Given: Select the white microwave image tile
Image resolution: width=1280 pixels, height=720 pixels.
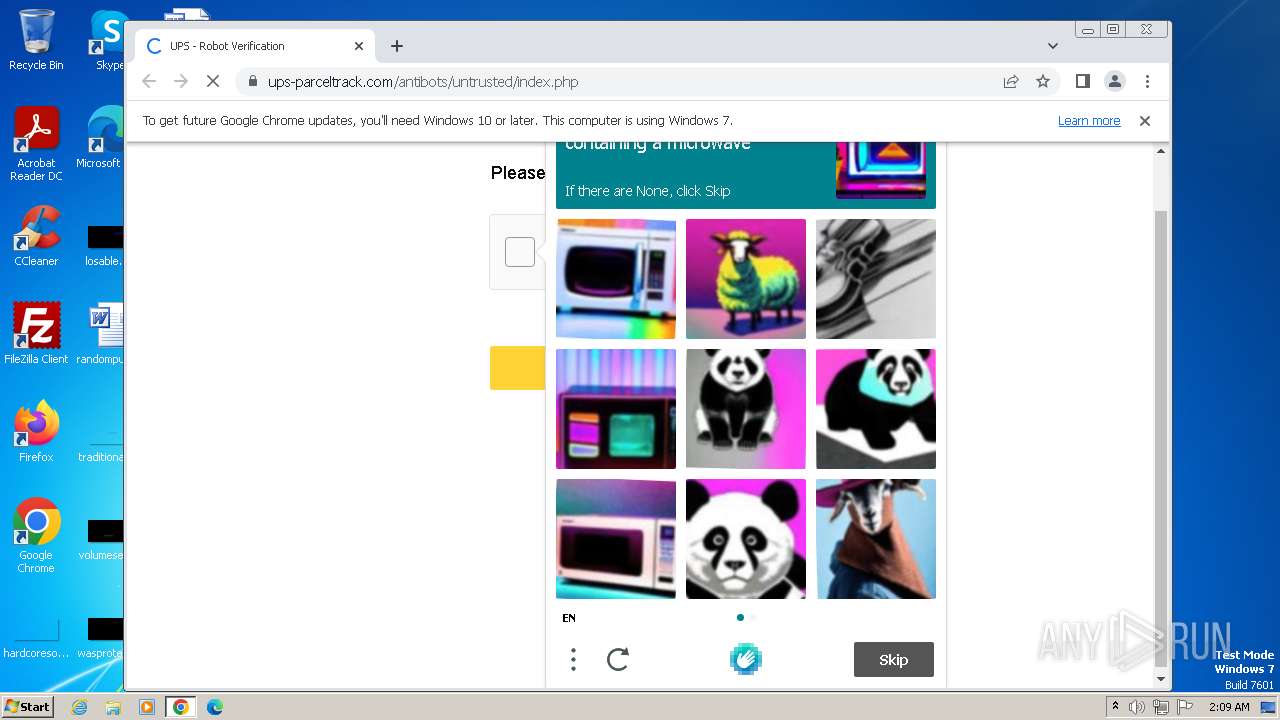Looking at the screenshot, I should point(616,279).
